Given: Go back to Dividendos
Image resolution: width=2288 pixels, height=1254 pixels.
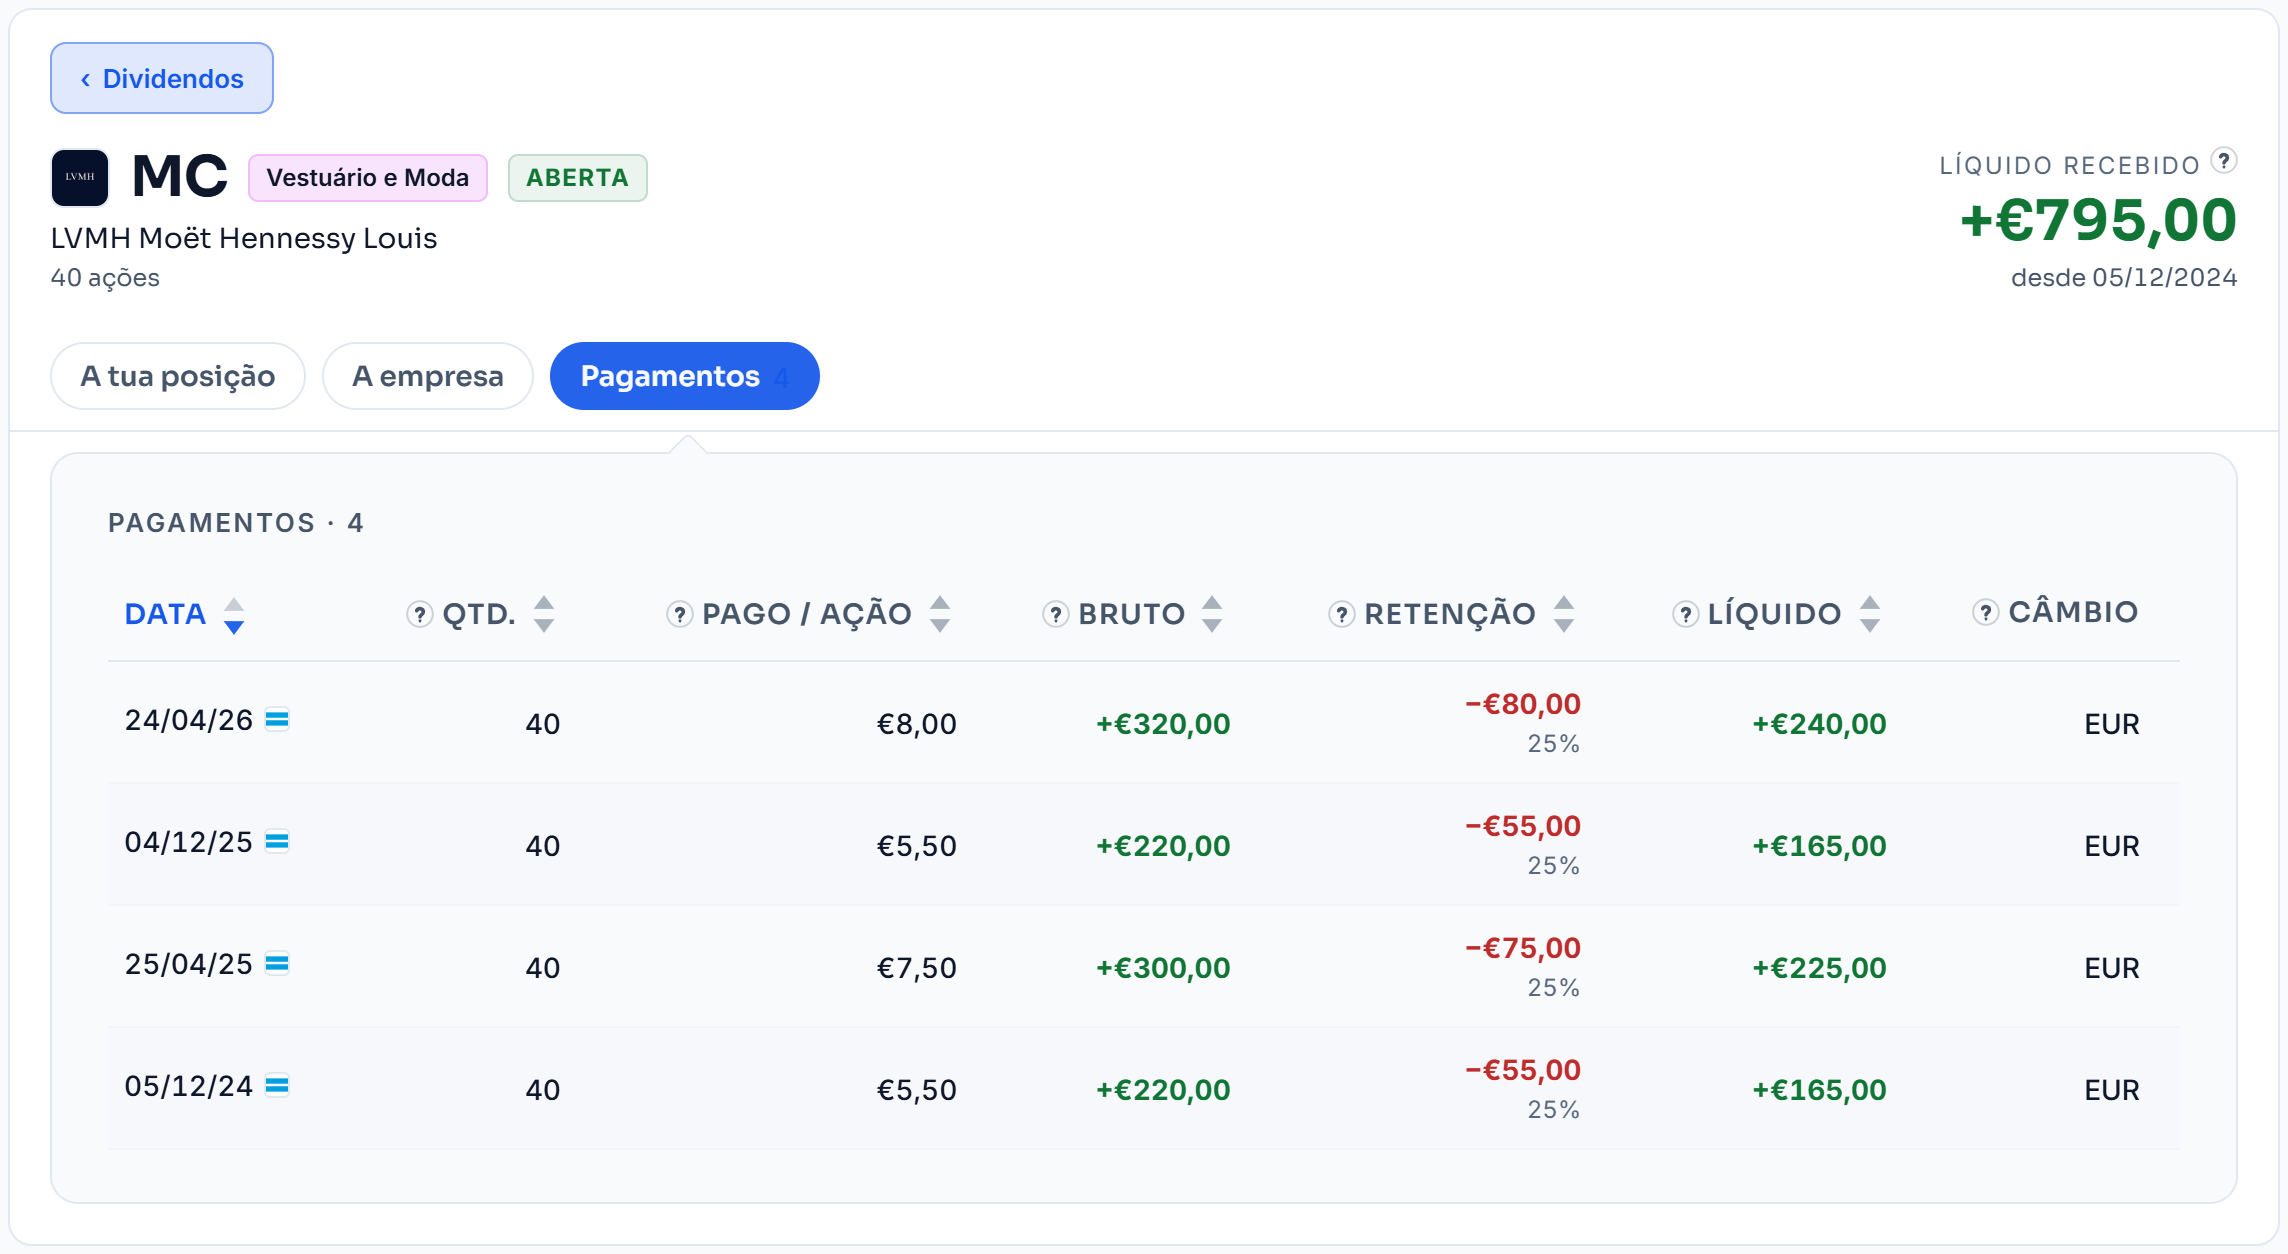Looking at the screenshot, I should (162, 78).
